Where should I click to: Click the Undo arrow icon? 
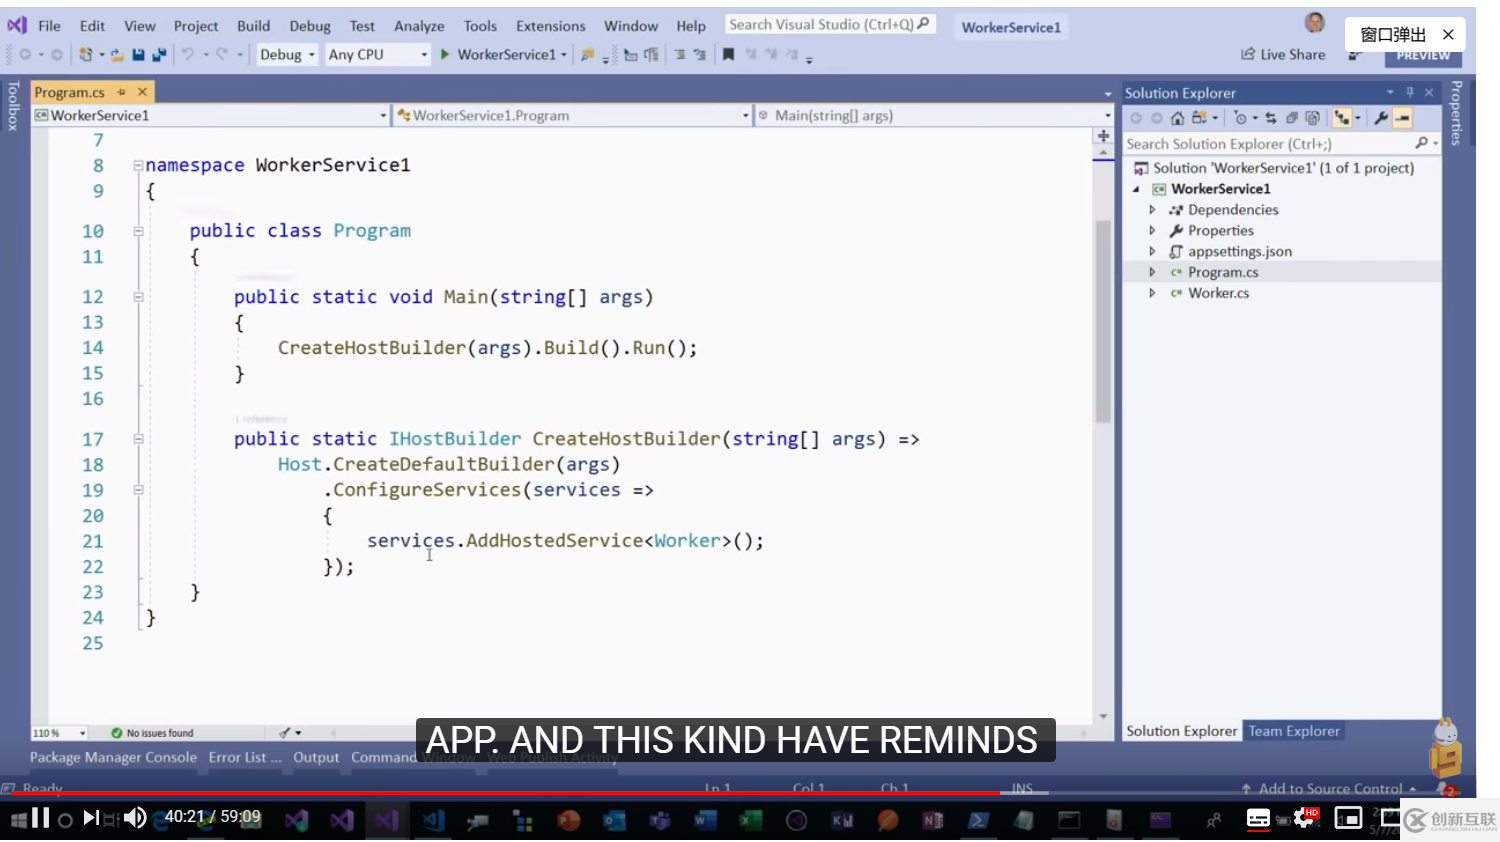coord(187,54)
